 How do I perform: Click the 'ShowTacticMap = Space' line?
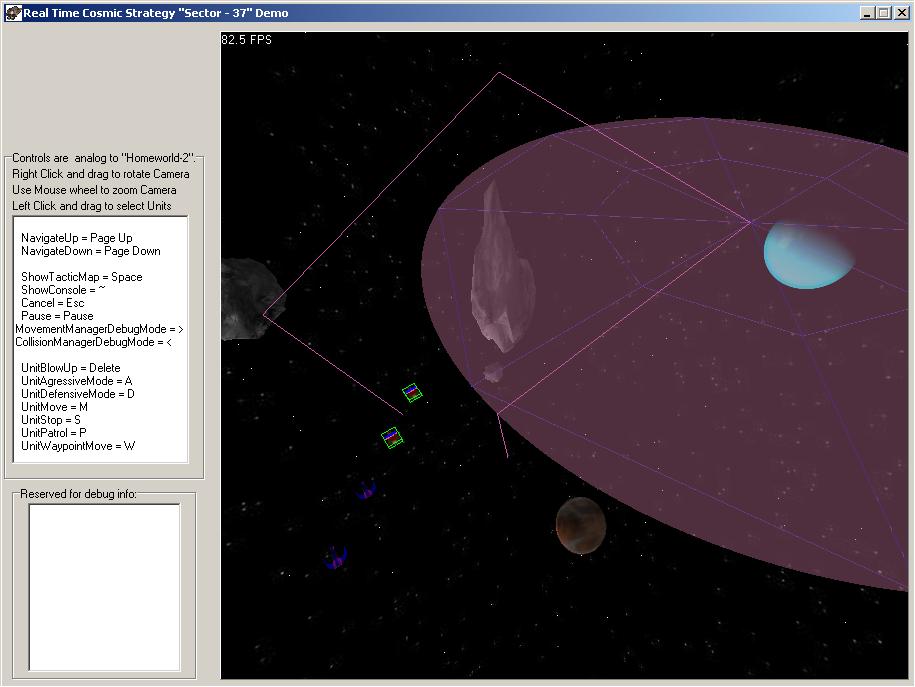(82, 277)
